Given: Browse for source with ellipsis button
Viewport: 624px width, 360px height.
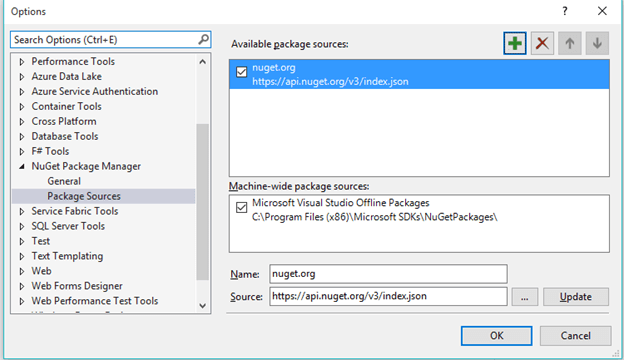Looking at the screenshot, I should [x=525, y=297].
